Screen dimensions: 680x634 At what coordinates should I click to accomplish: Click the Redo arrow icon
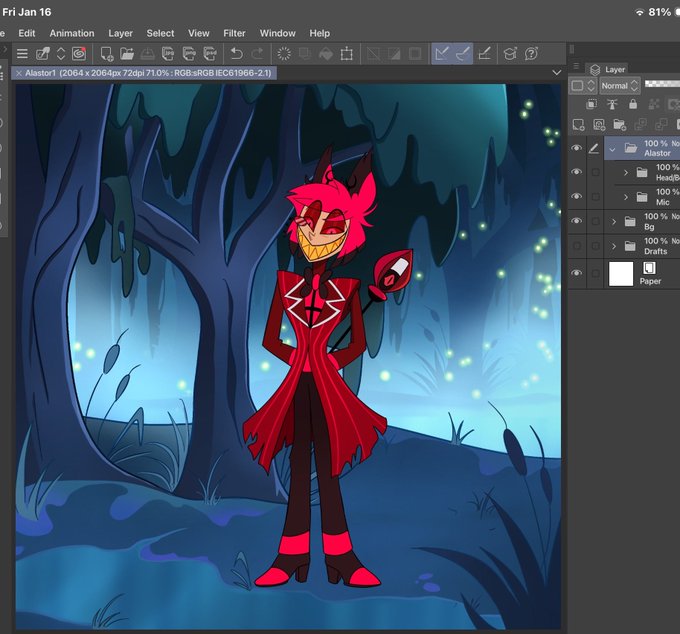click(x=257, y=54)
